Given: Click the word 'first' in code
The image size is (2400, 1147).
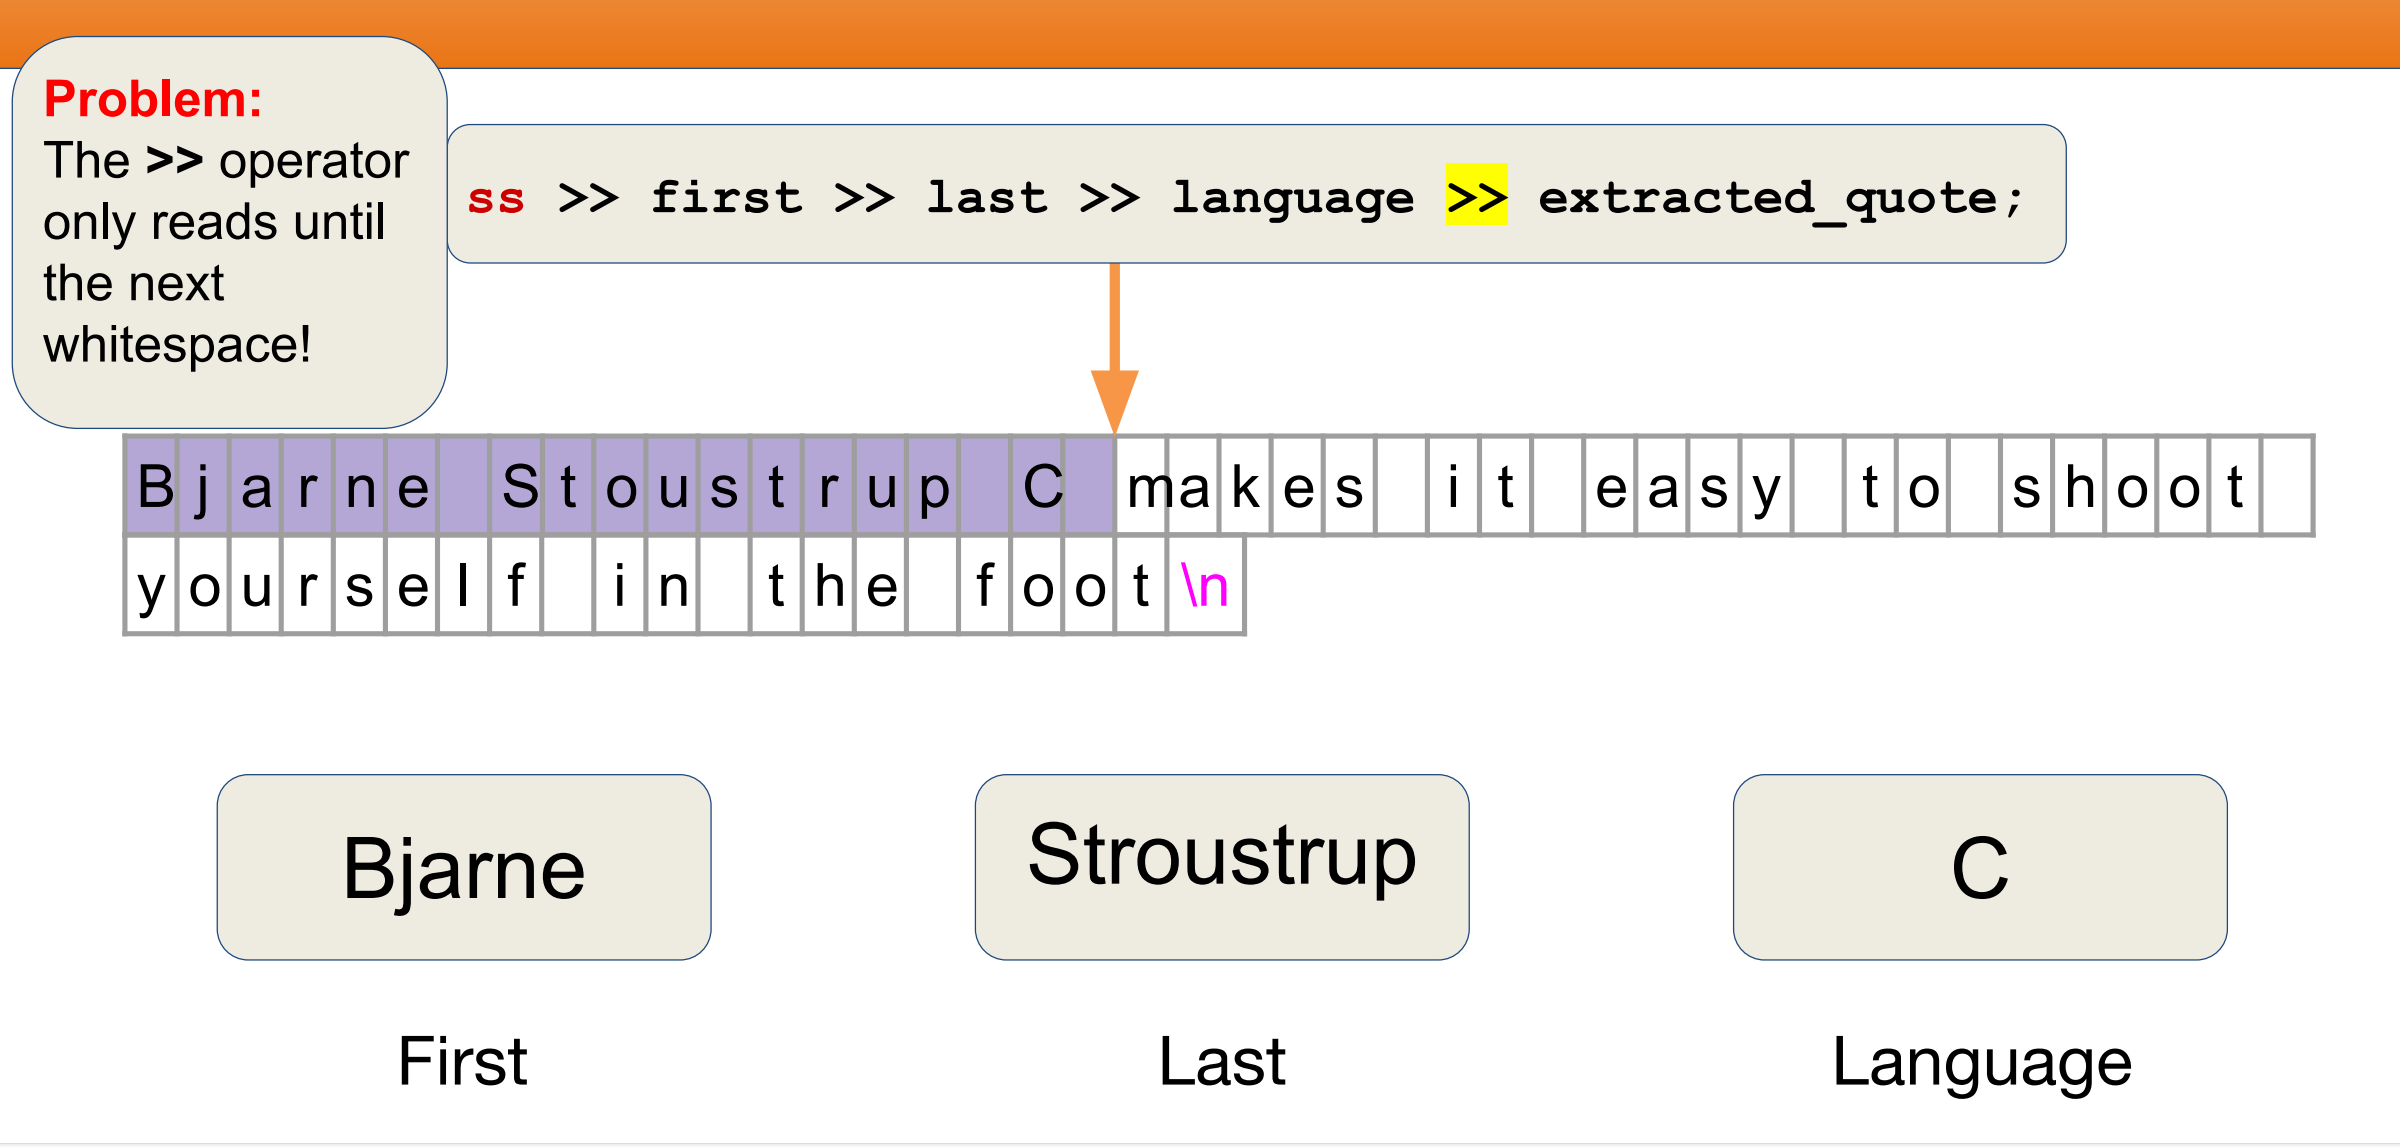Looking at the screenshot, I should (x=727, y=197).
